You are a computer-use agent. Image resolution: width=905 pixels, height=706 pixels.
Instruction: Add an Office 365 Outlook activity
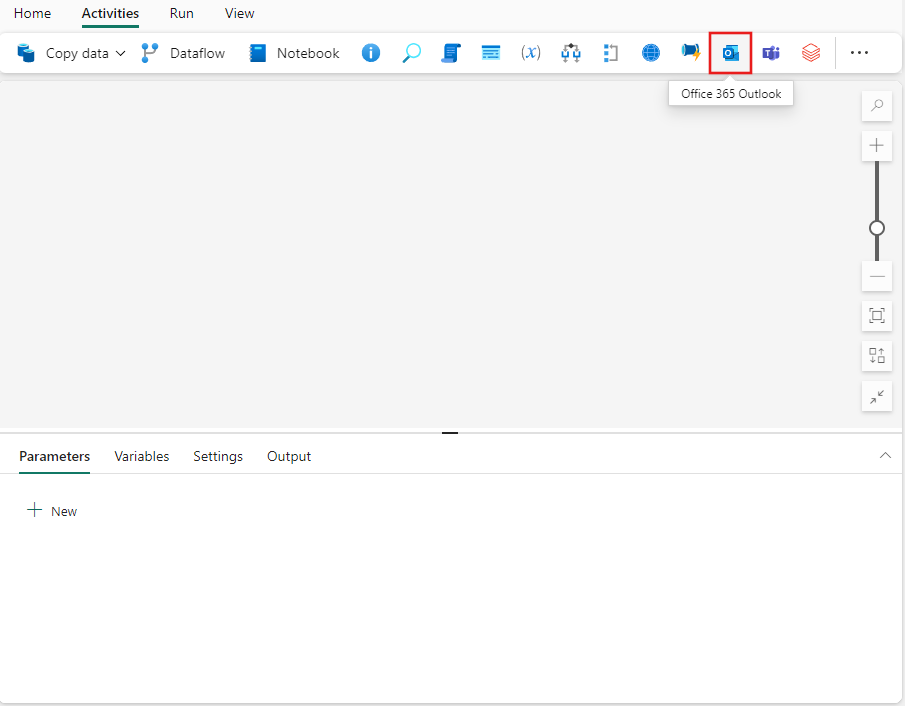point(731,52)
